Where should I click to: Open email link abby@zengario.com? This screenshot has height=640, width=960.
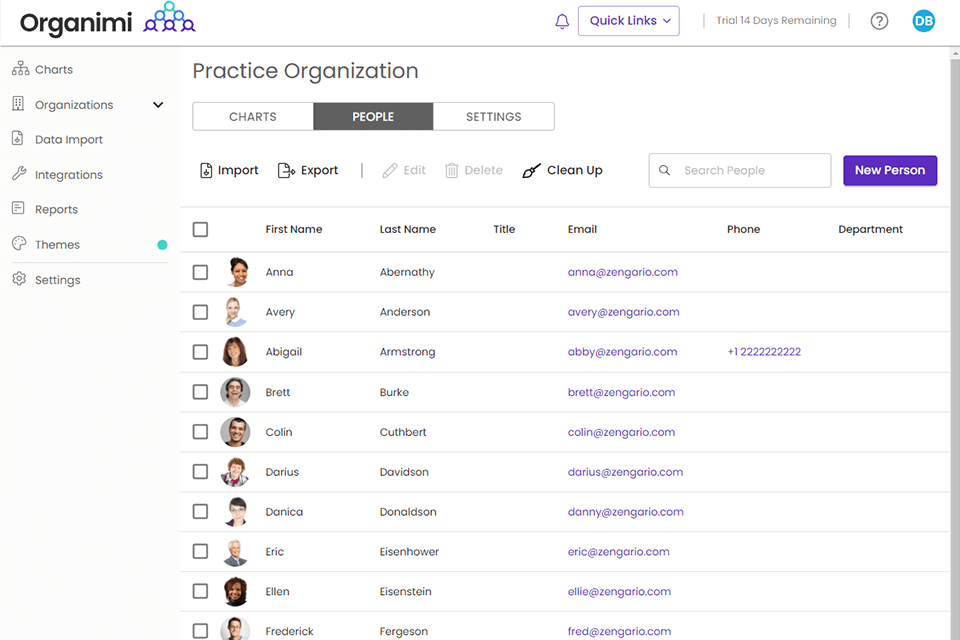(x=622, y=352)
